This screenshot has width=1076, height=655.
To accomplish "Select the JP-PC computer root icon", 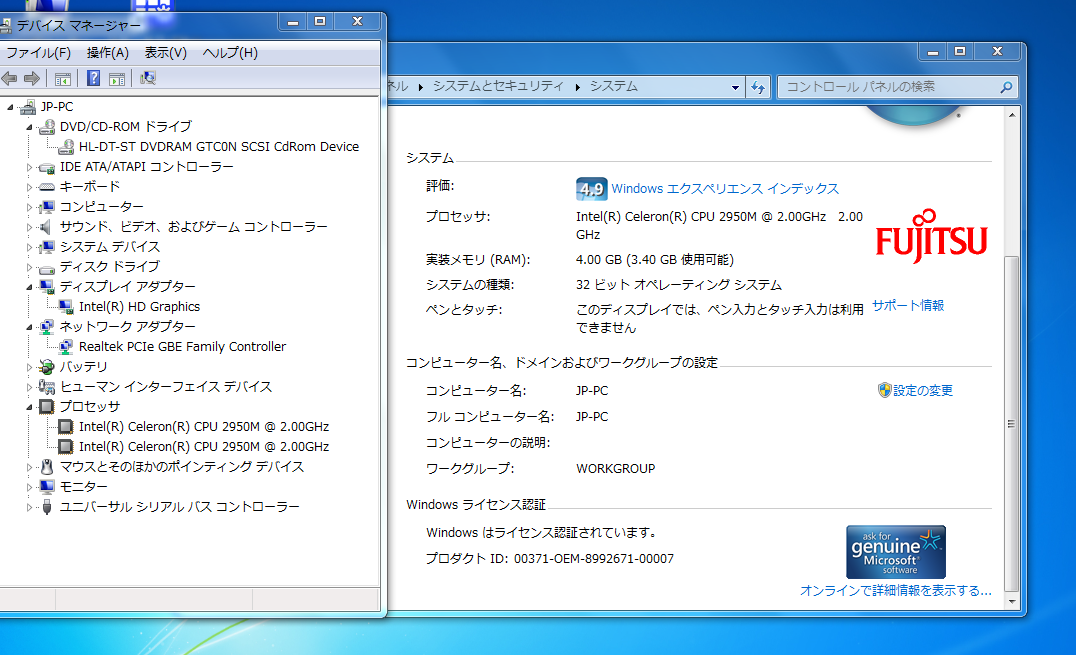I will pos(28,107).
